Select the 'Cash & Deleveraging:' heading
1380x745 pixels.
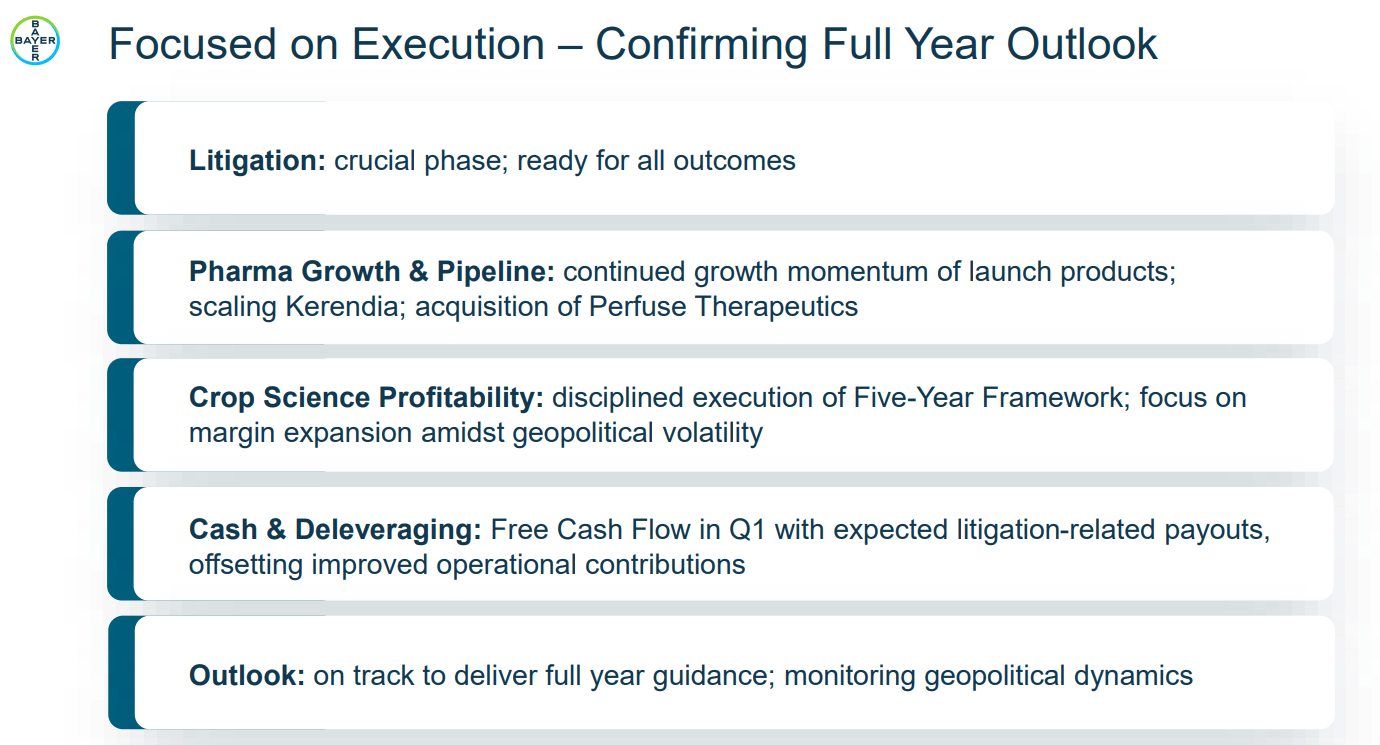(335, 529)
